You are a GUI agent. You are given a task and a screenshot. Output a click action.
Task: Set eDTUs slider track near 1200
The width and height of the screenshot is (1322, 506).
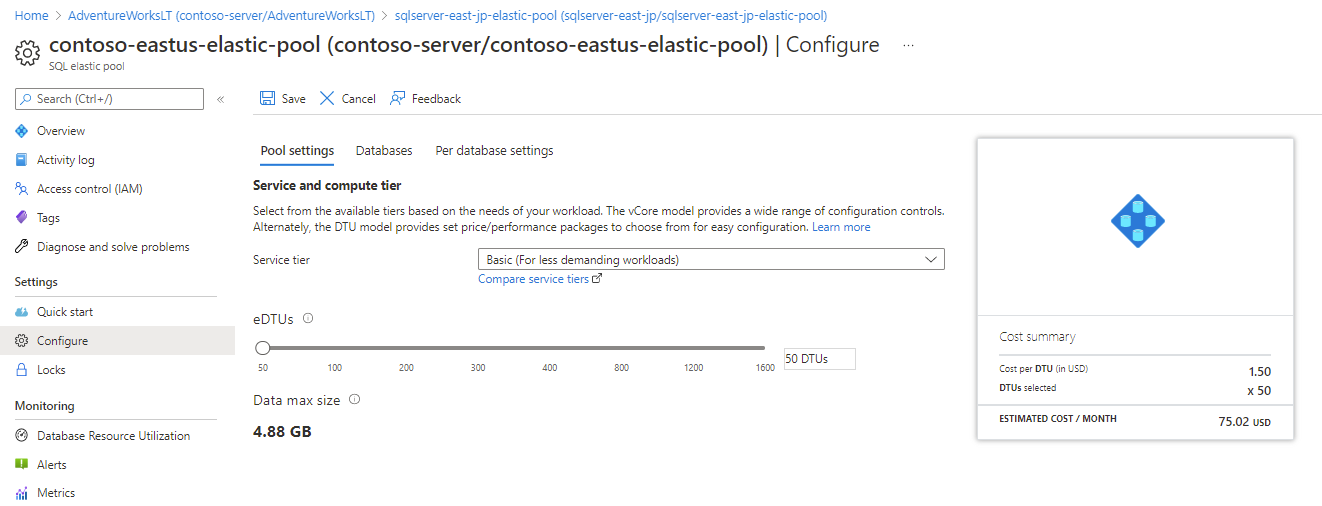[x=693, y=348]
